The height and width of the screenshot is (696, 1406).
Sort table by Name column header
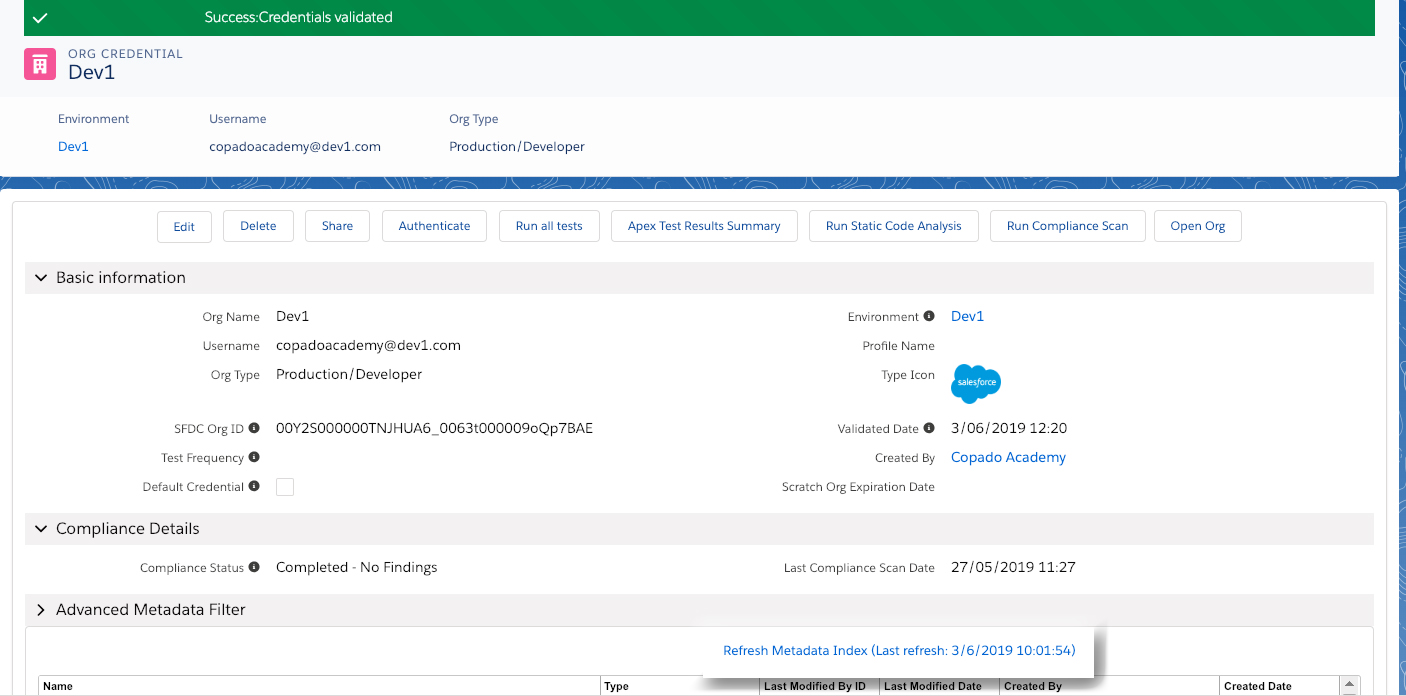click(319, 686)
